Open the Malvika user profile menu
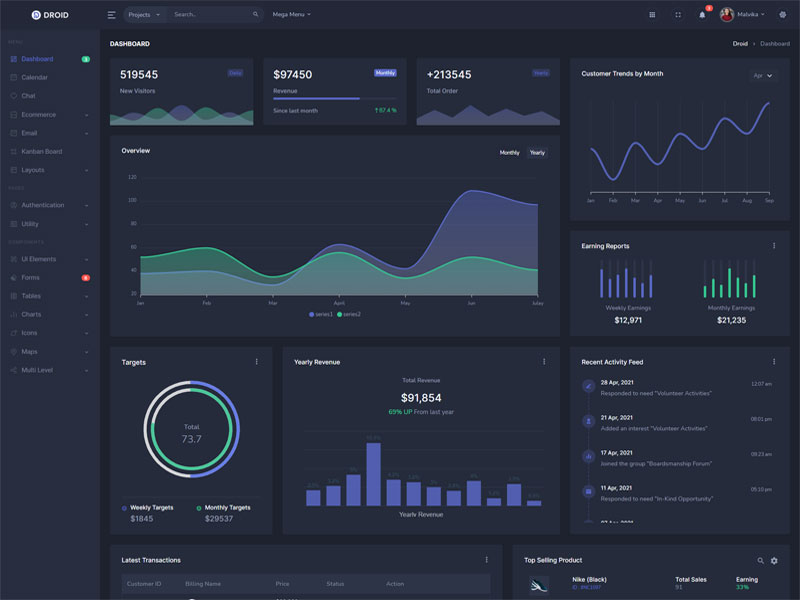This screenshot has height=600, width=800. (745, 15)
